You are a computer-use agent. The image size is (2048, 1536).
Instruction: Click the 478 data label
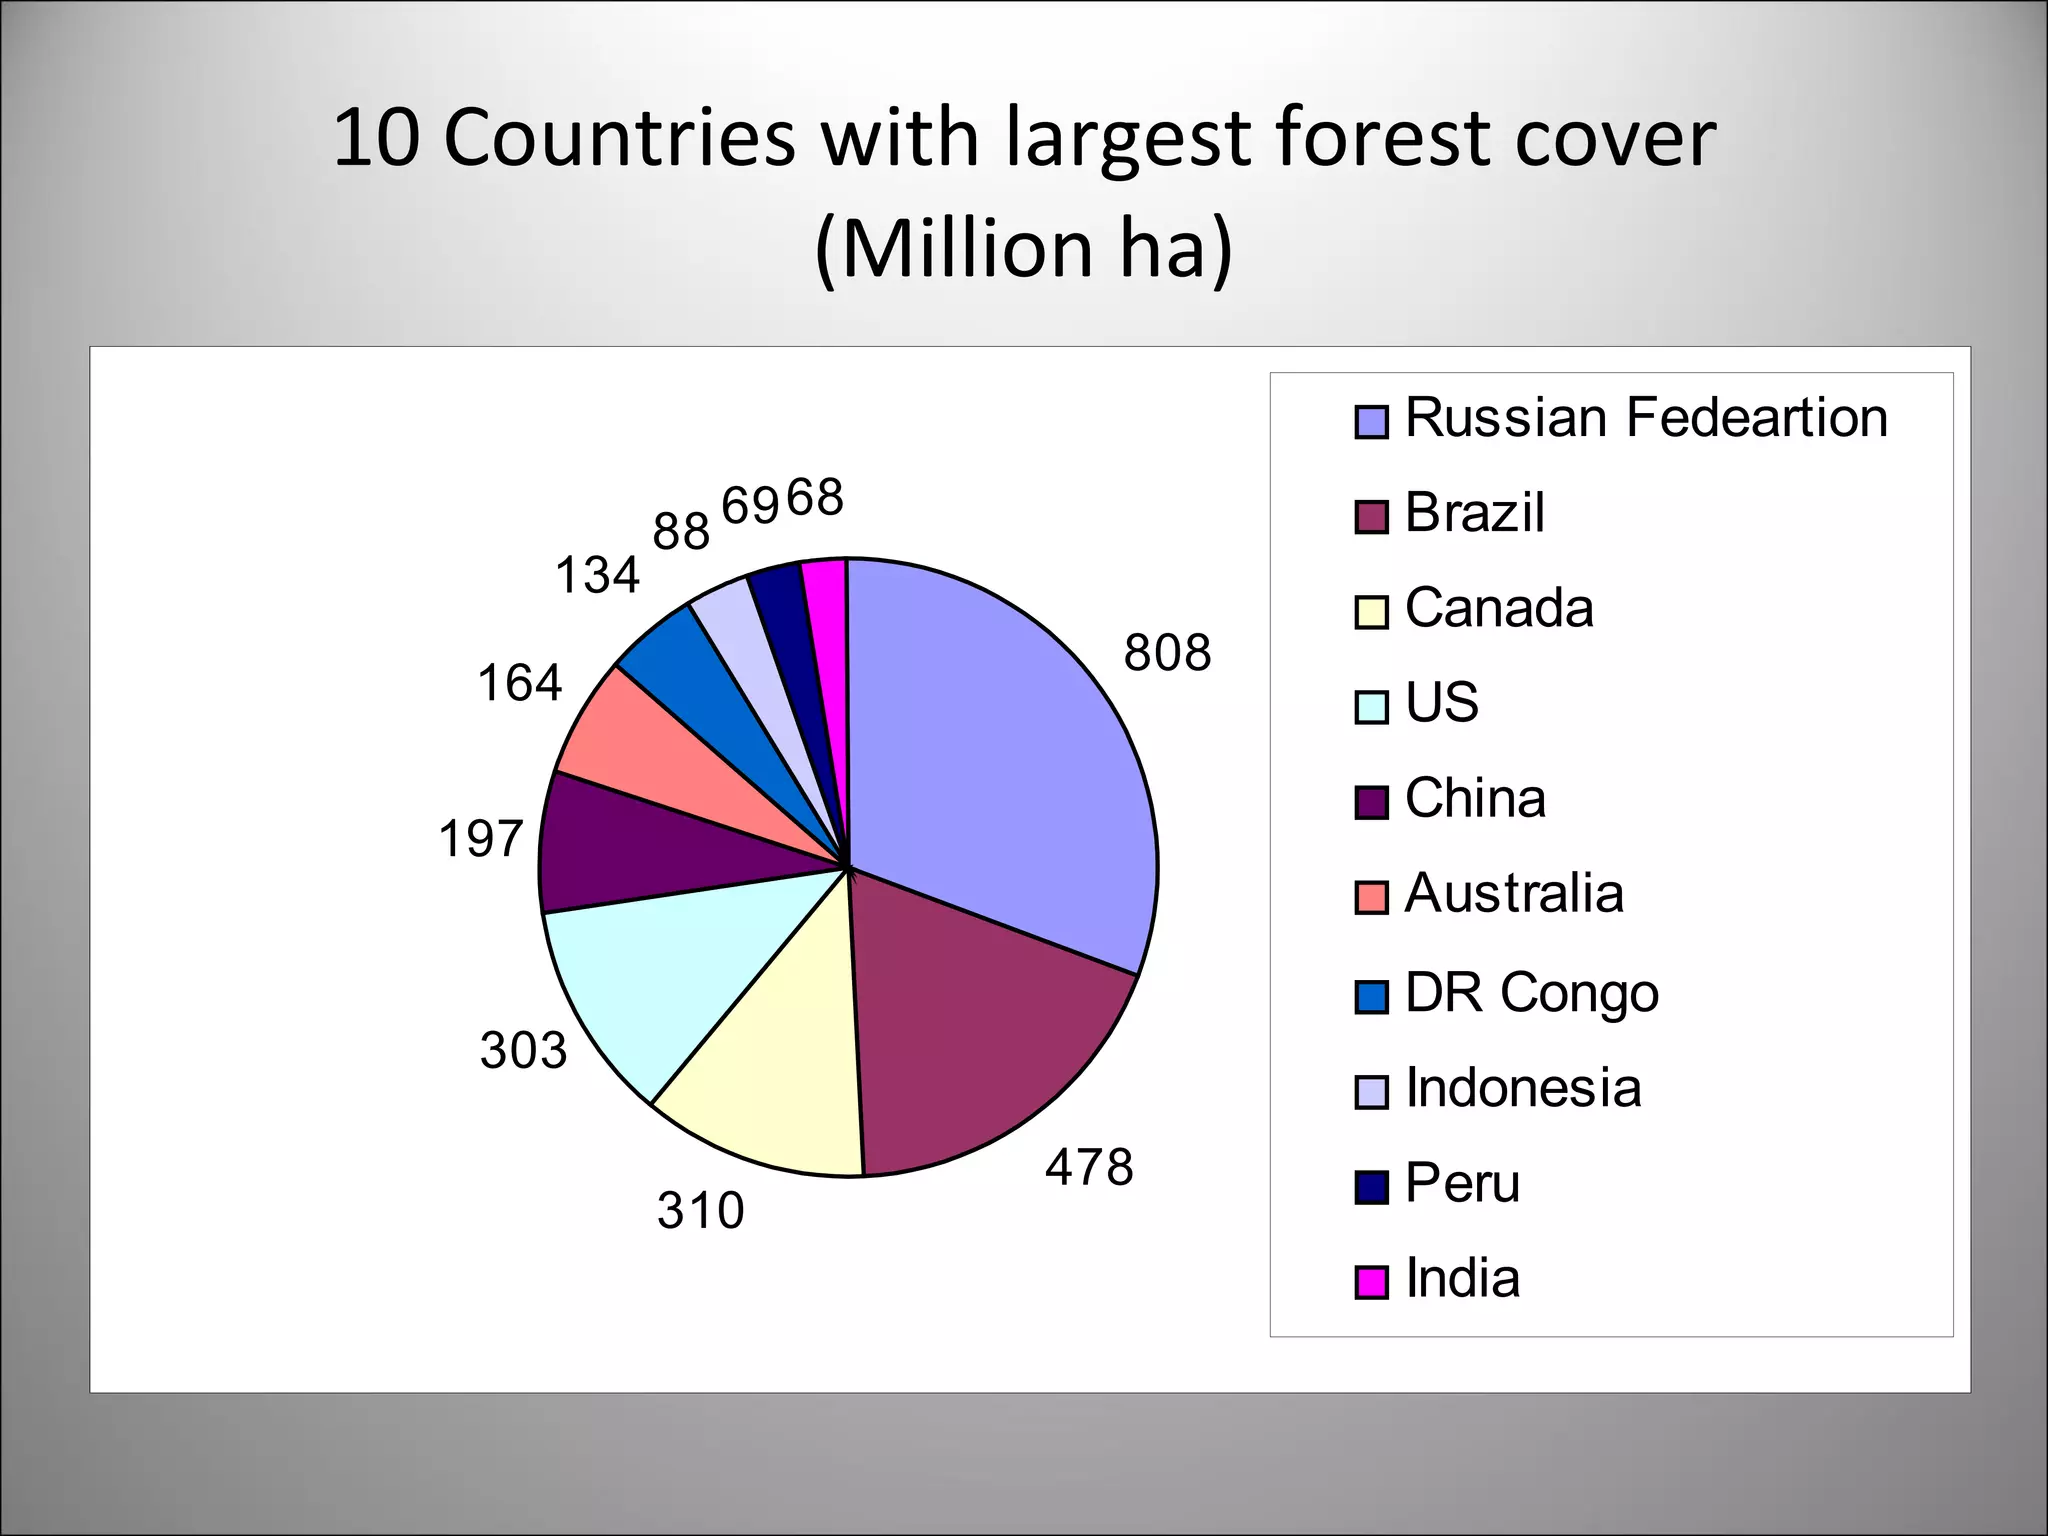(x=1089, y=1167)
